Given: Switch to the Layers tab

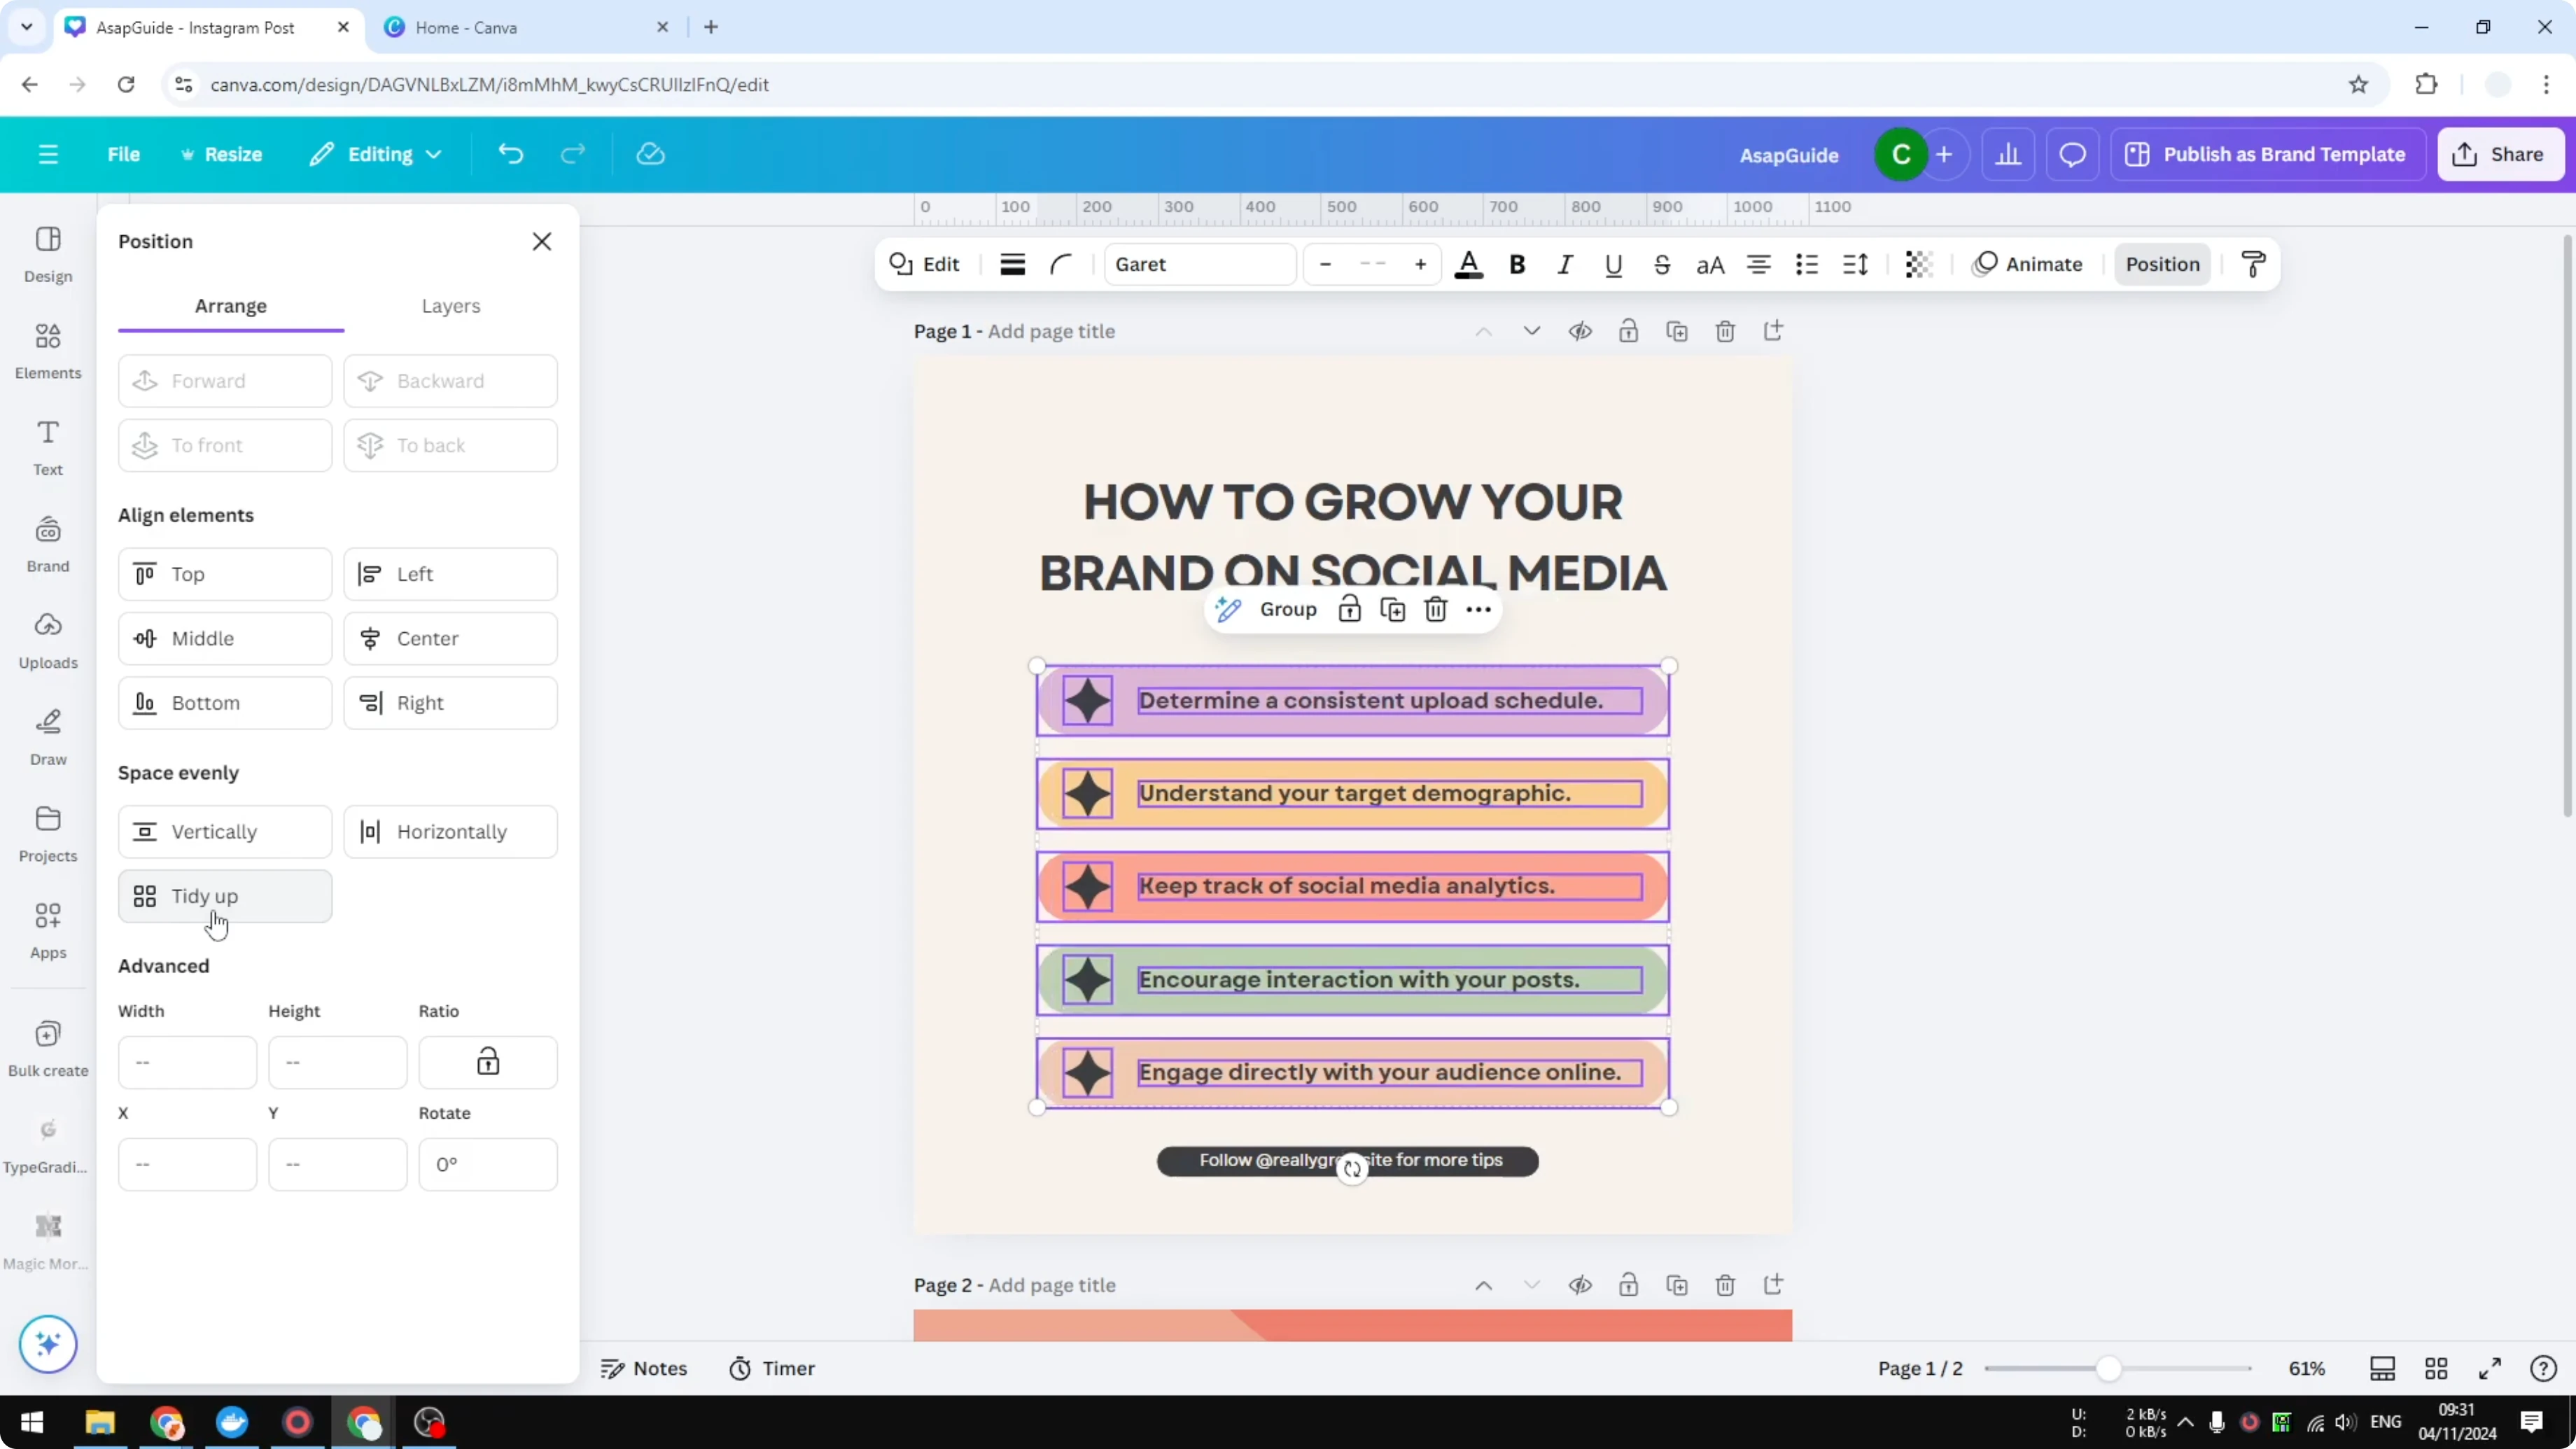Looking at the screenshot, I should [x=451, y=306].
